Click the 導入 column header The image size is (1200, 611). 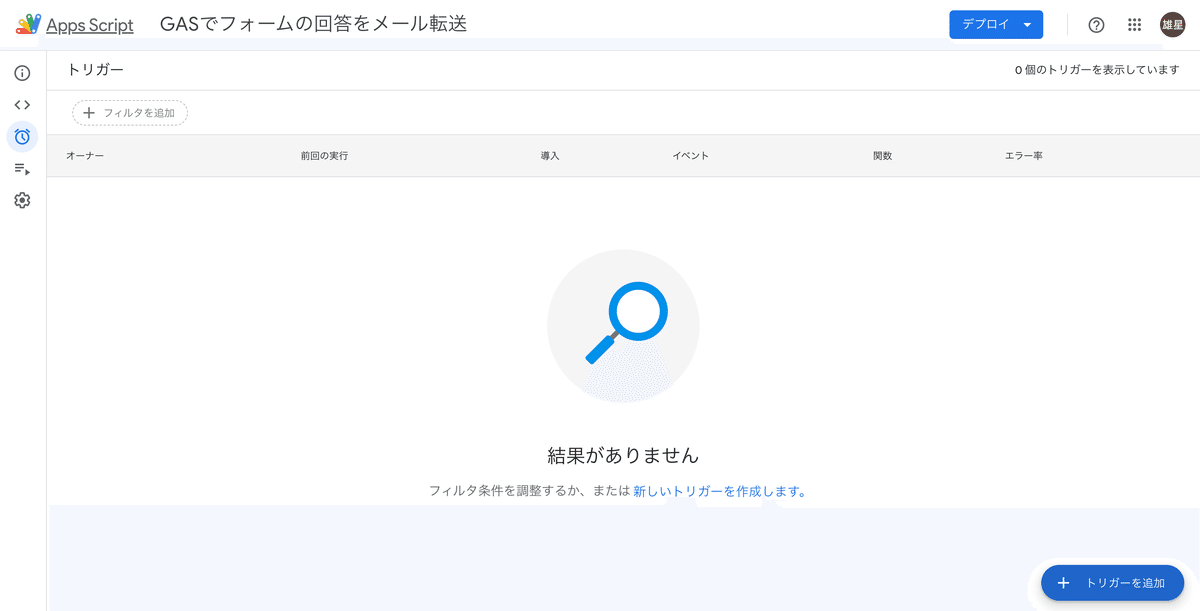pos(550,156)
